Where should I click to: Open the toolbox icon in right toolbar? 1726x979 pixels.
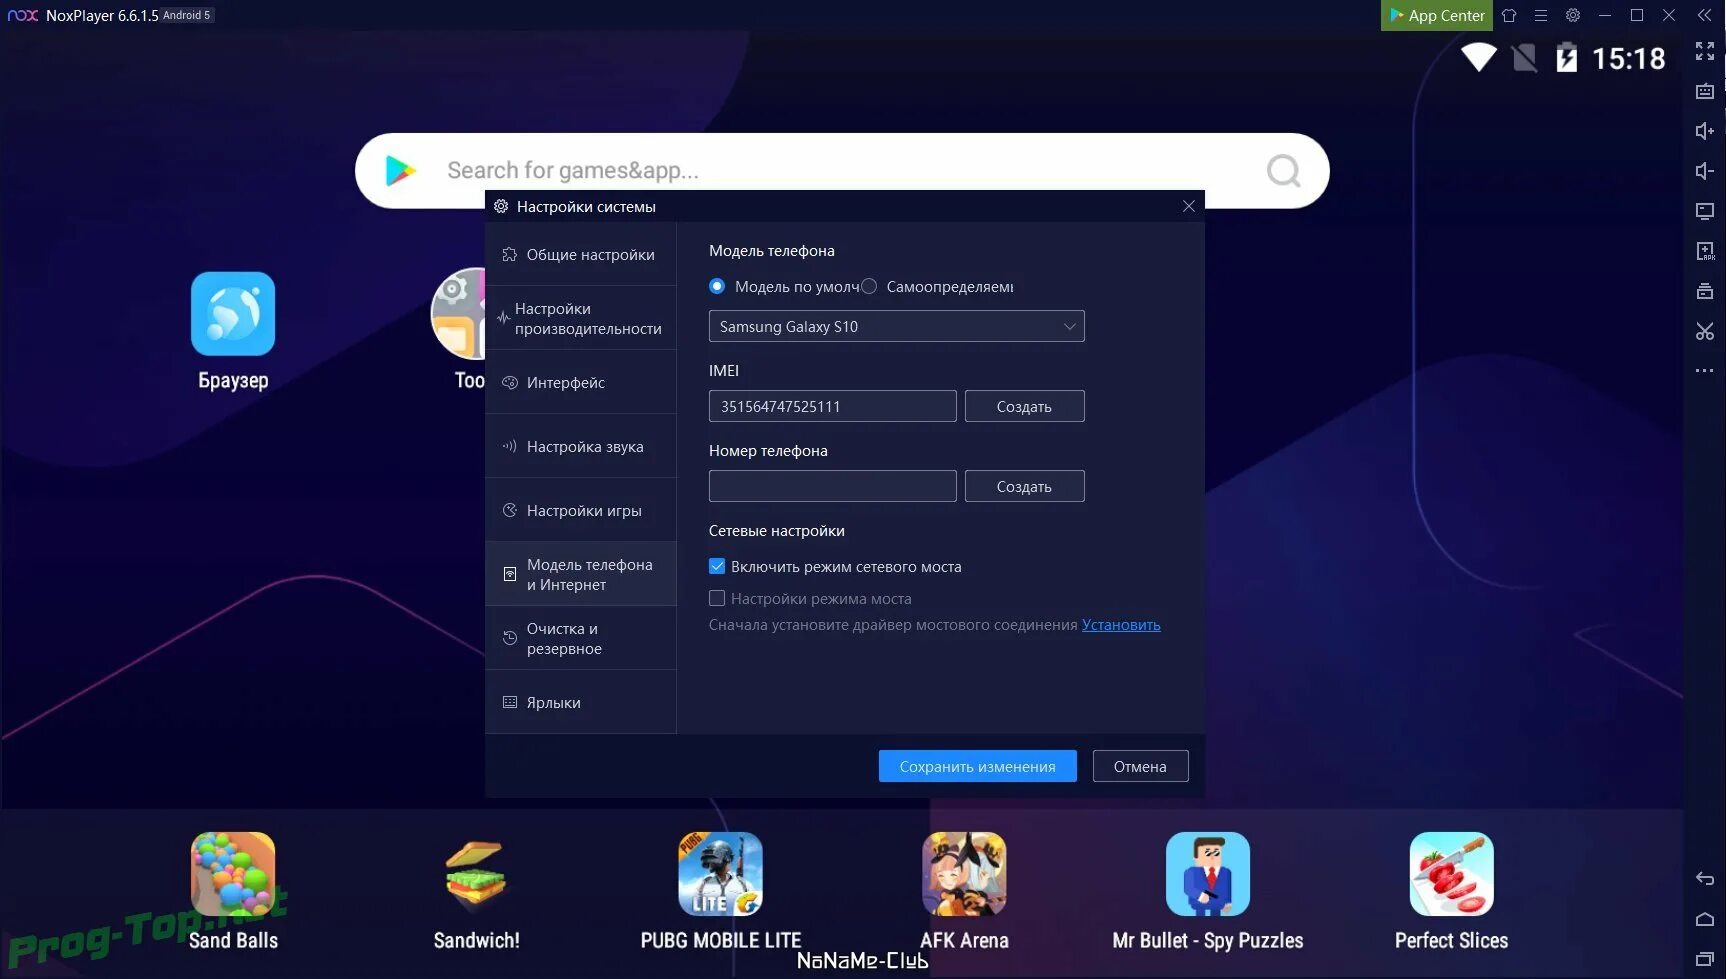coord(1705,291)
